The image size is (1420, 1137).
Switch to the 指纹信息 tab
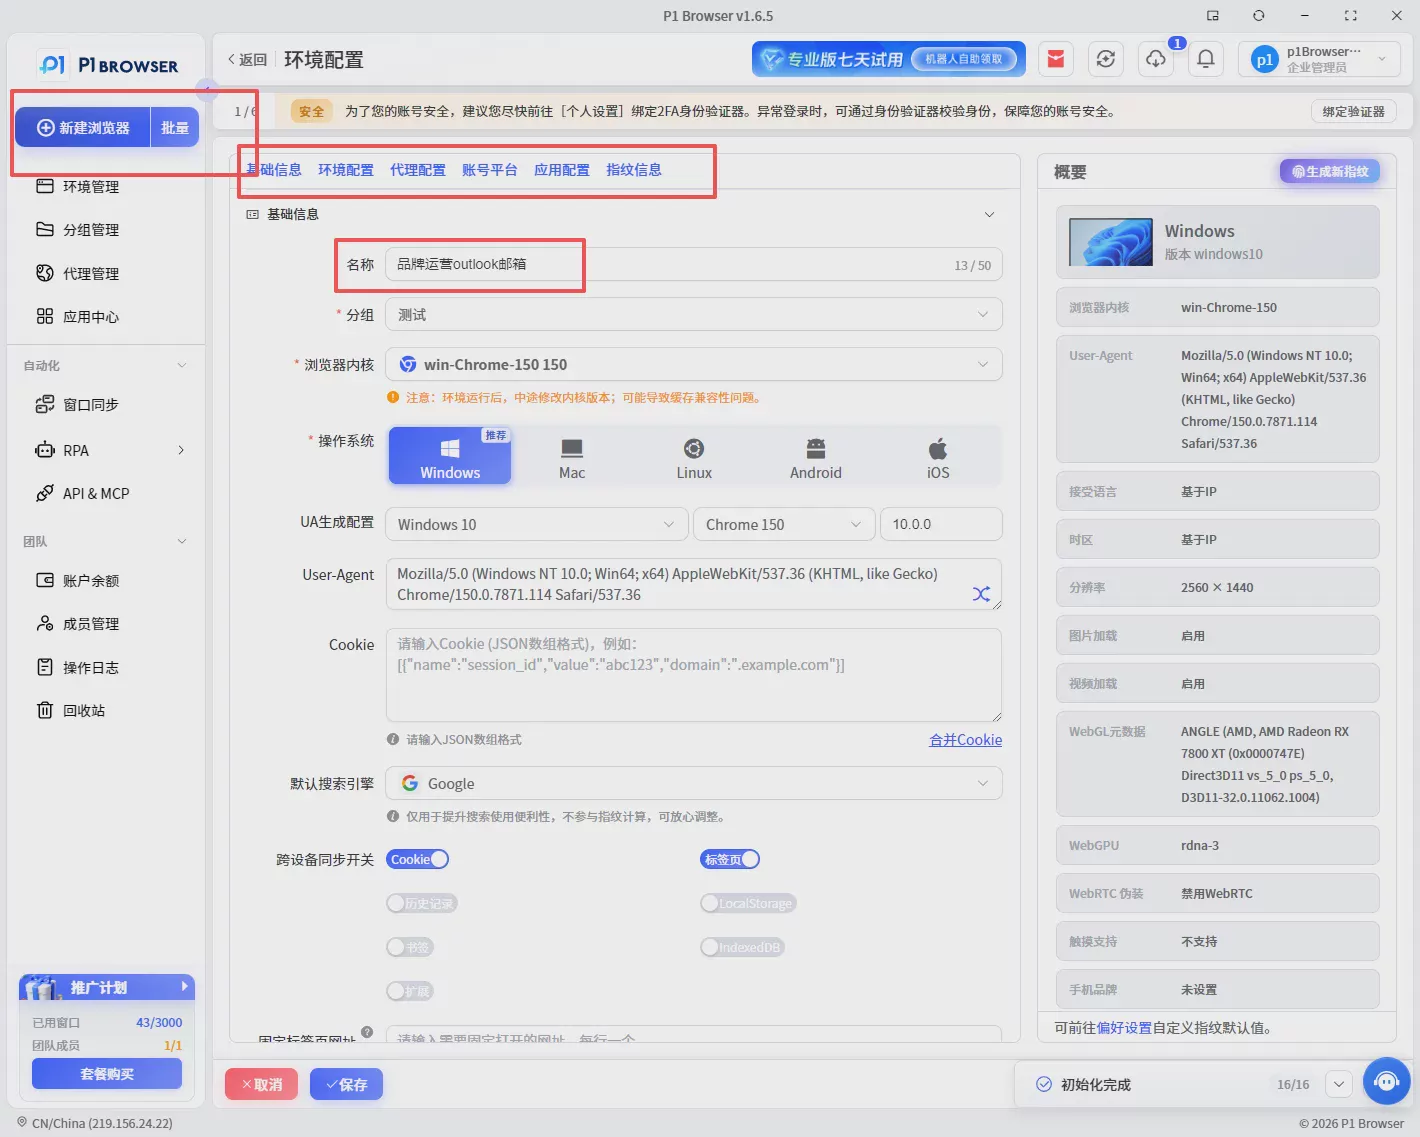634,169
